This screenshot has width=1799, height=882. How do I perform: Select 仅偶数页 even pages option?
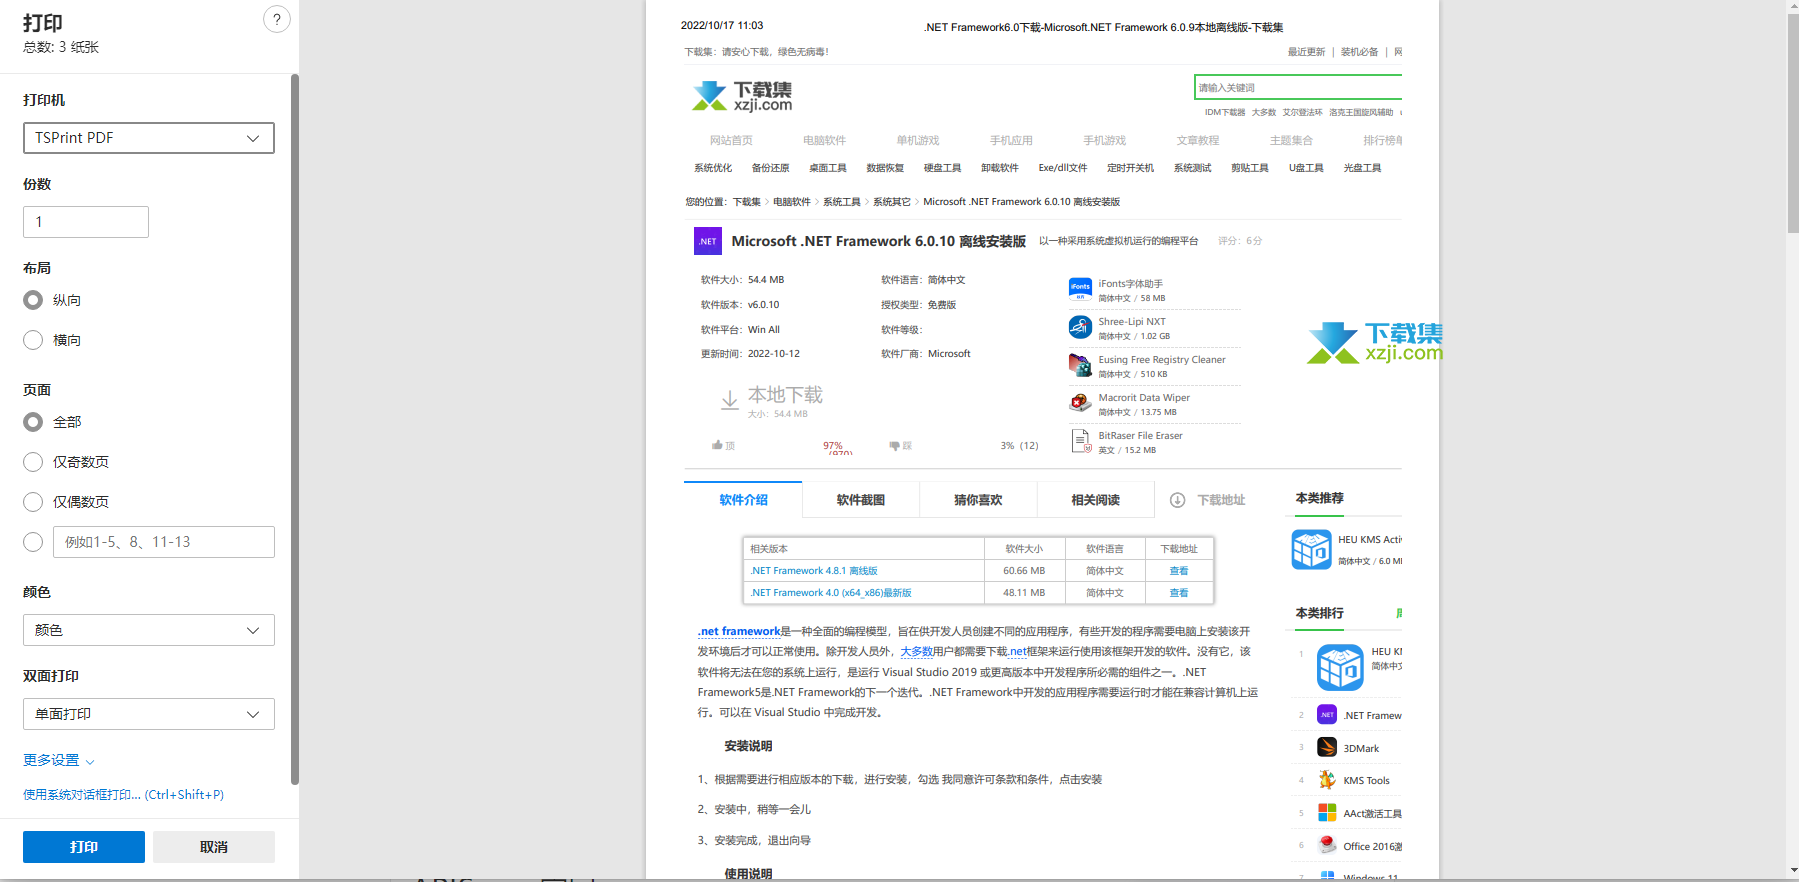[x=33, y=502]
